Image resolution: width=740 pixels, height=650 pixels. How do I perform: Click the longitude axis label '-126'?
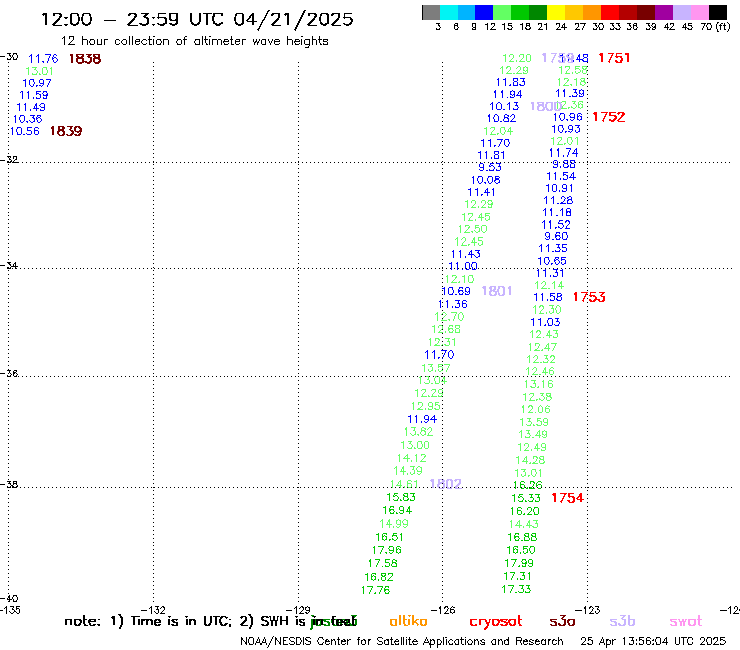click(x=443, y=610)
